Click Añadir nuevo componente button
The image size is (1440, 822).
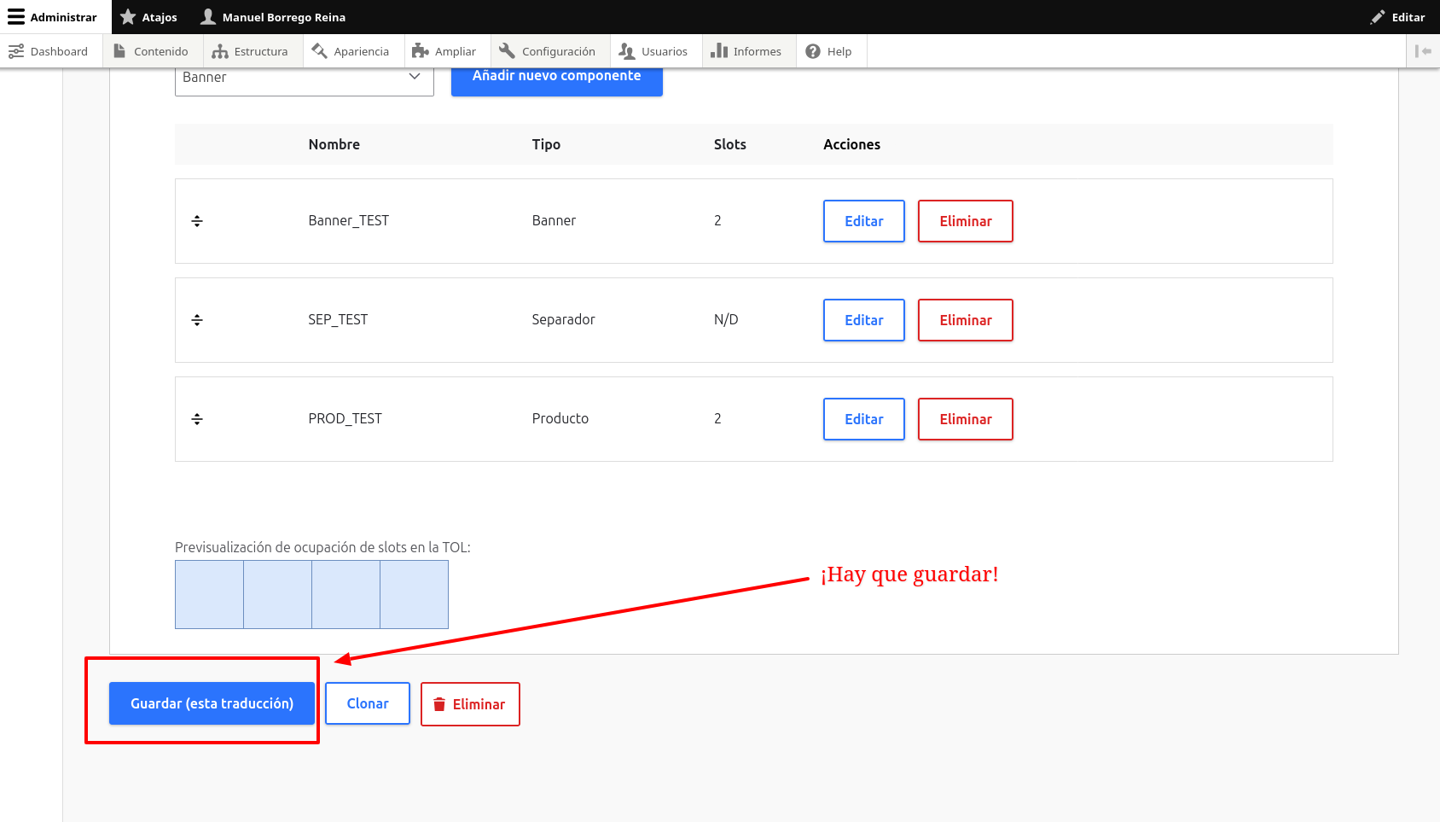(x=557, y=78)
